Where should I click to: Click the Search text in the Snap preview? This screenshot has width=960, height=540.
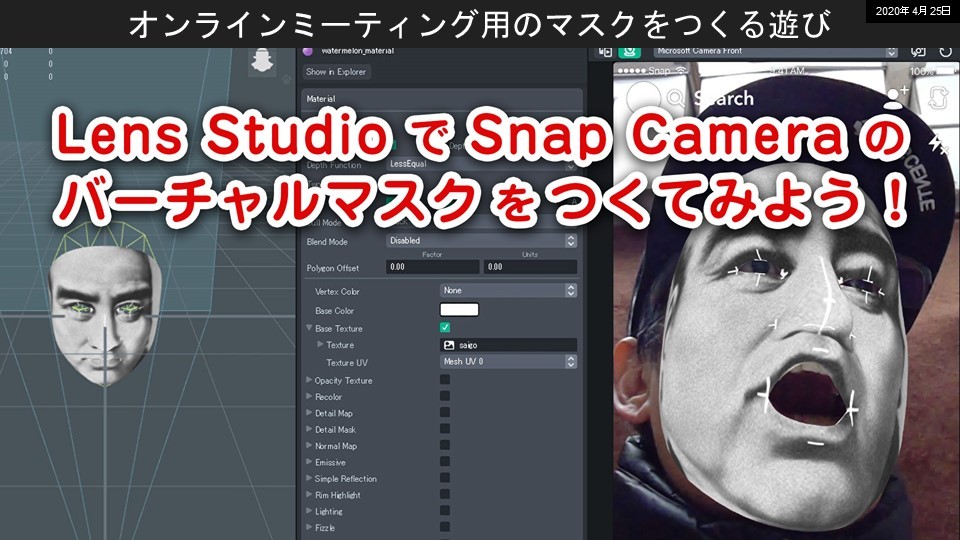(x=724, y=99)
